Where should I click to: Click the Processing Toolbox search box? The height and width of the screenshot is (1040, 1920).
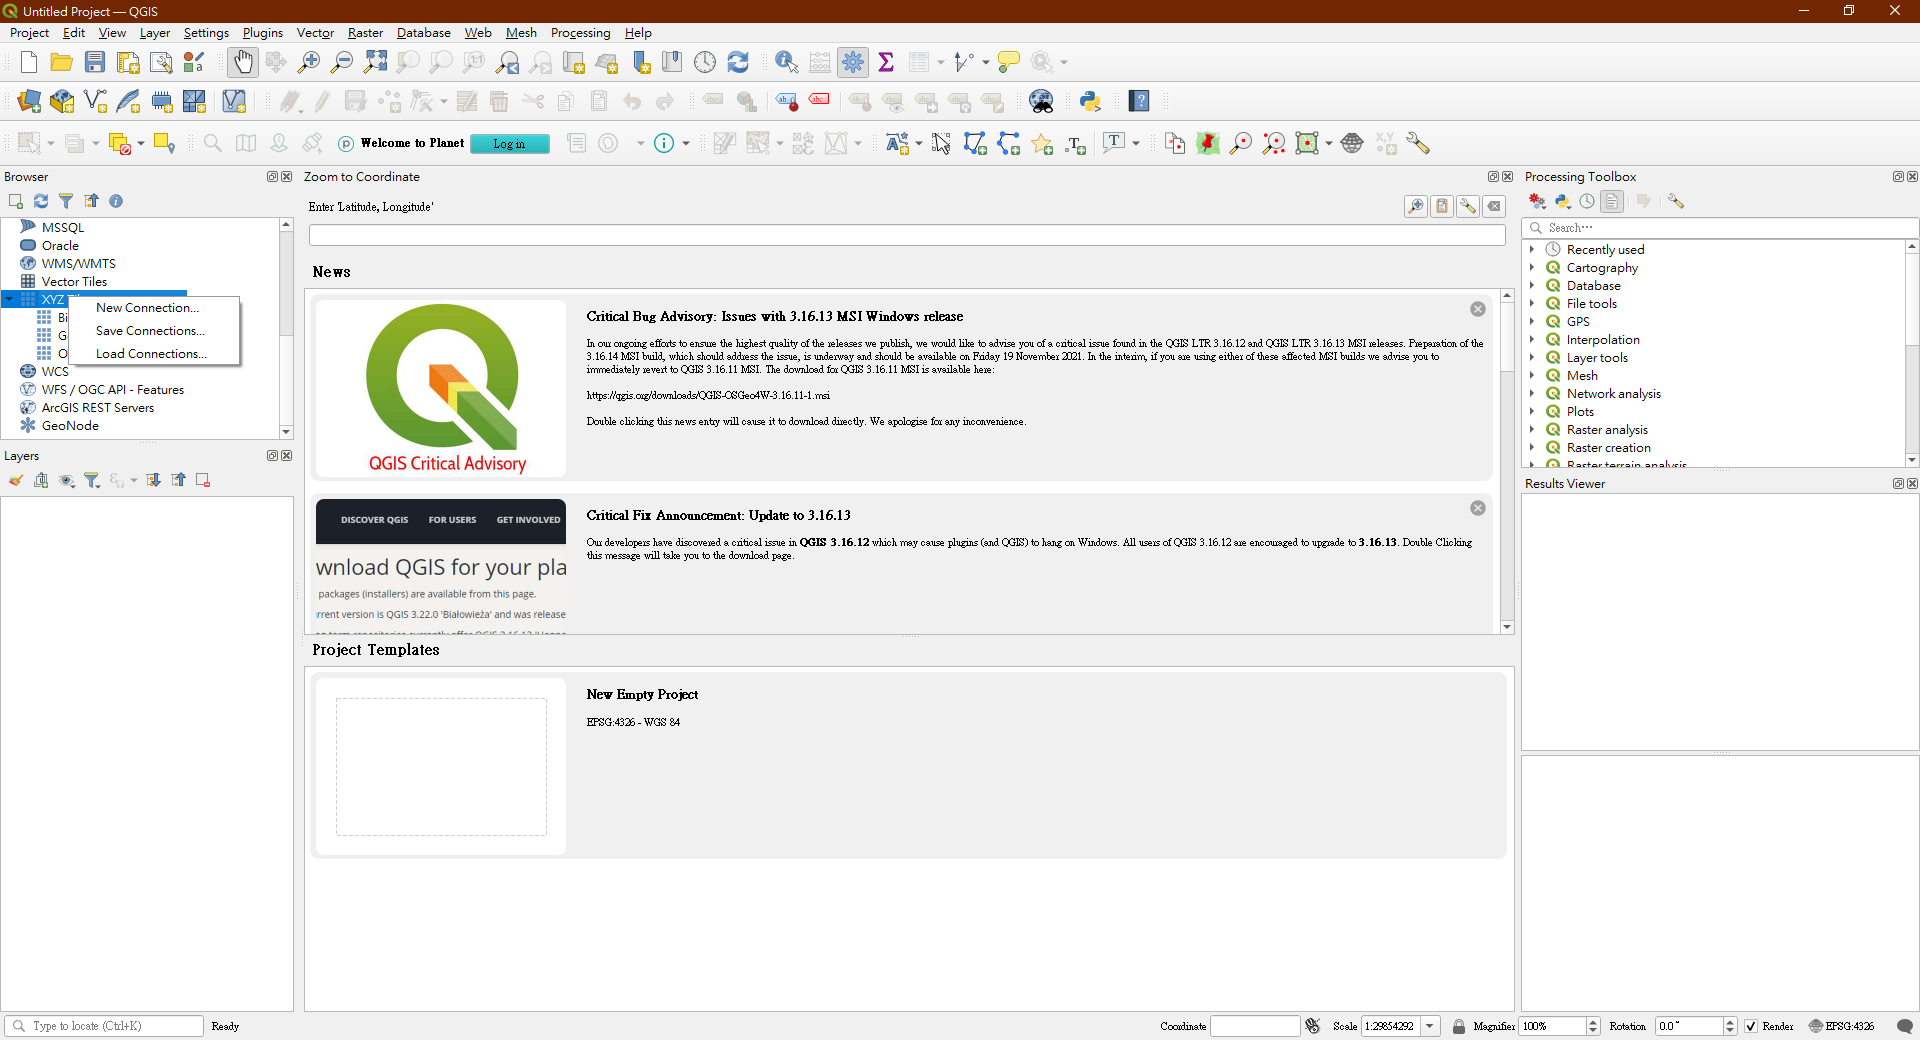pos(1720,228)
